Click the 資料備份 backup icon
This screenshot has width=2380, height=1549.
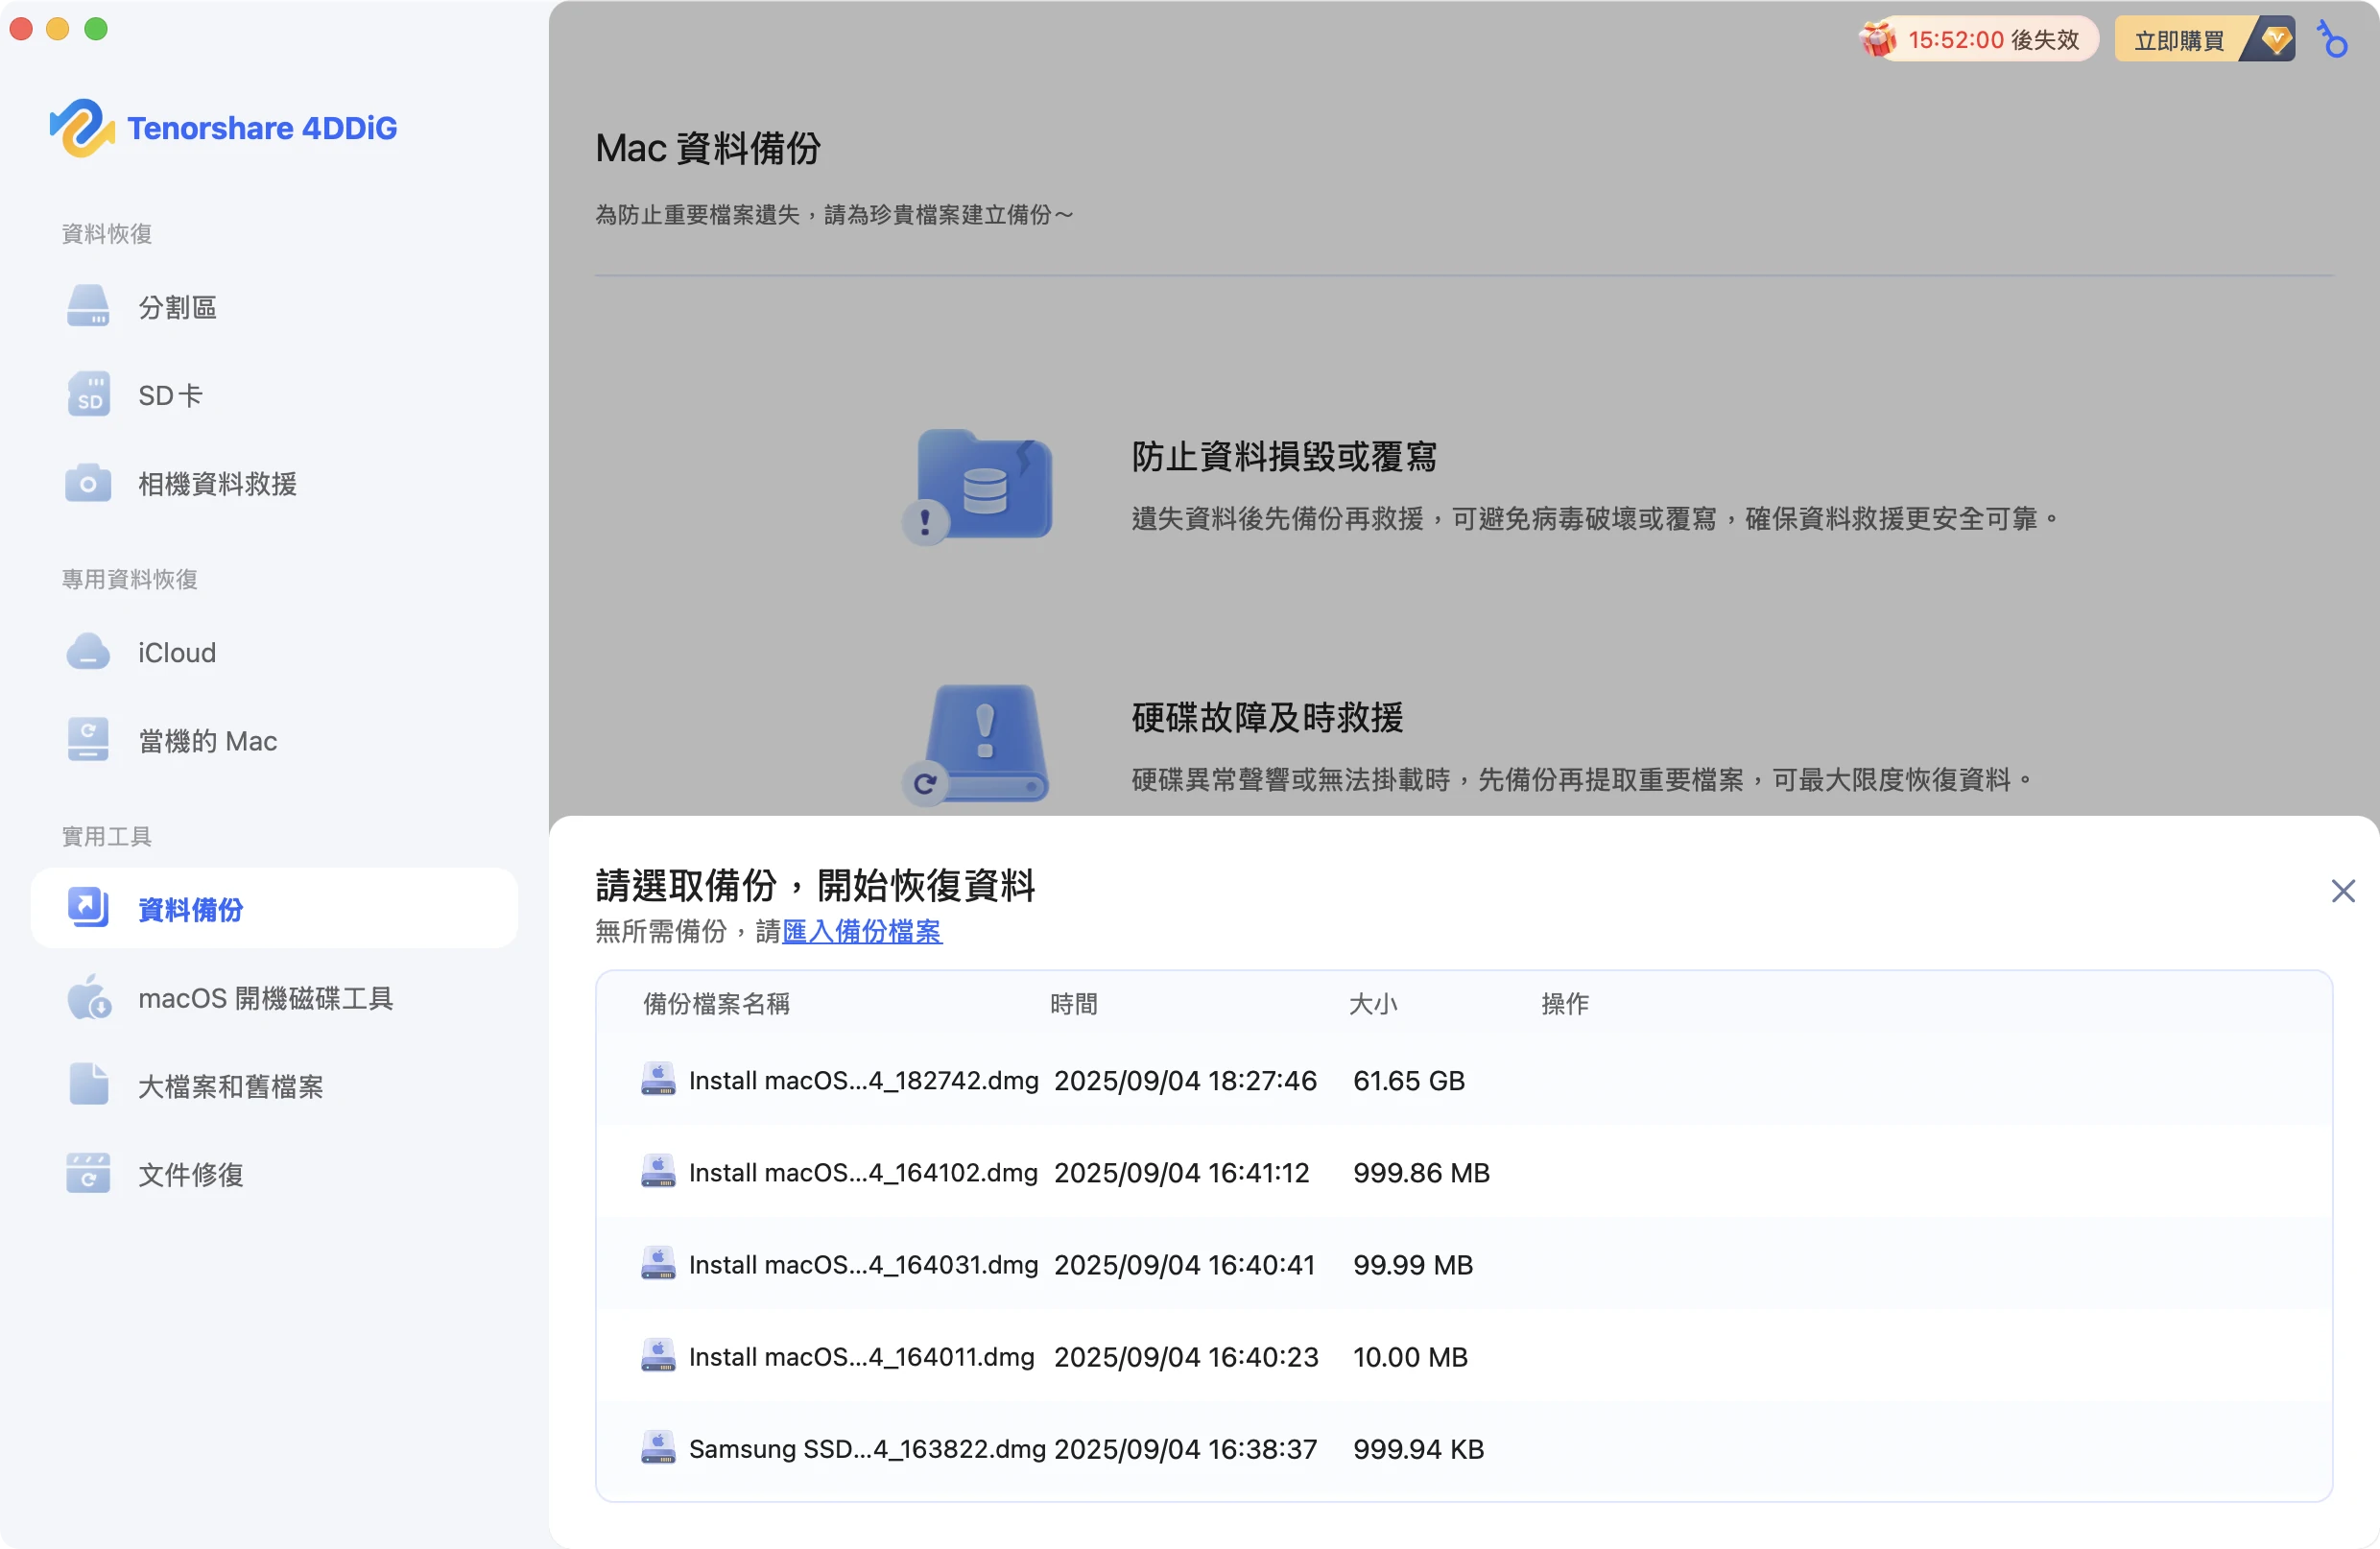tap(88, 908)
